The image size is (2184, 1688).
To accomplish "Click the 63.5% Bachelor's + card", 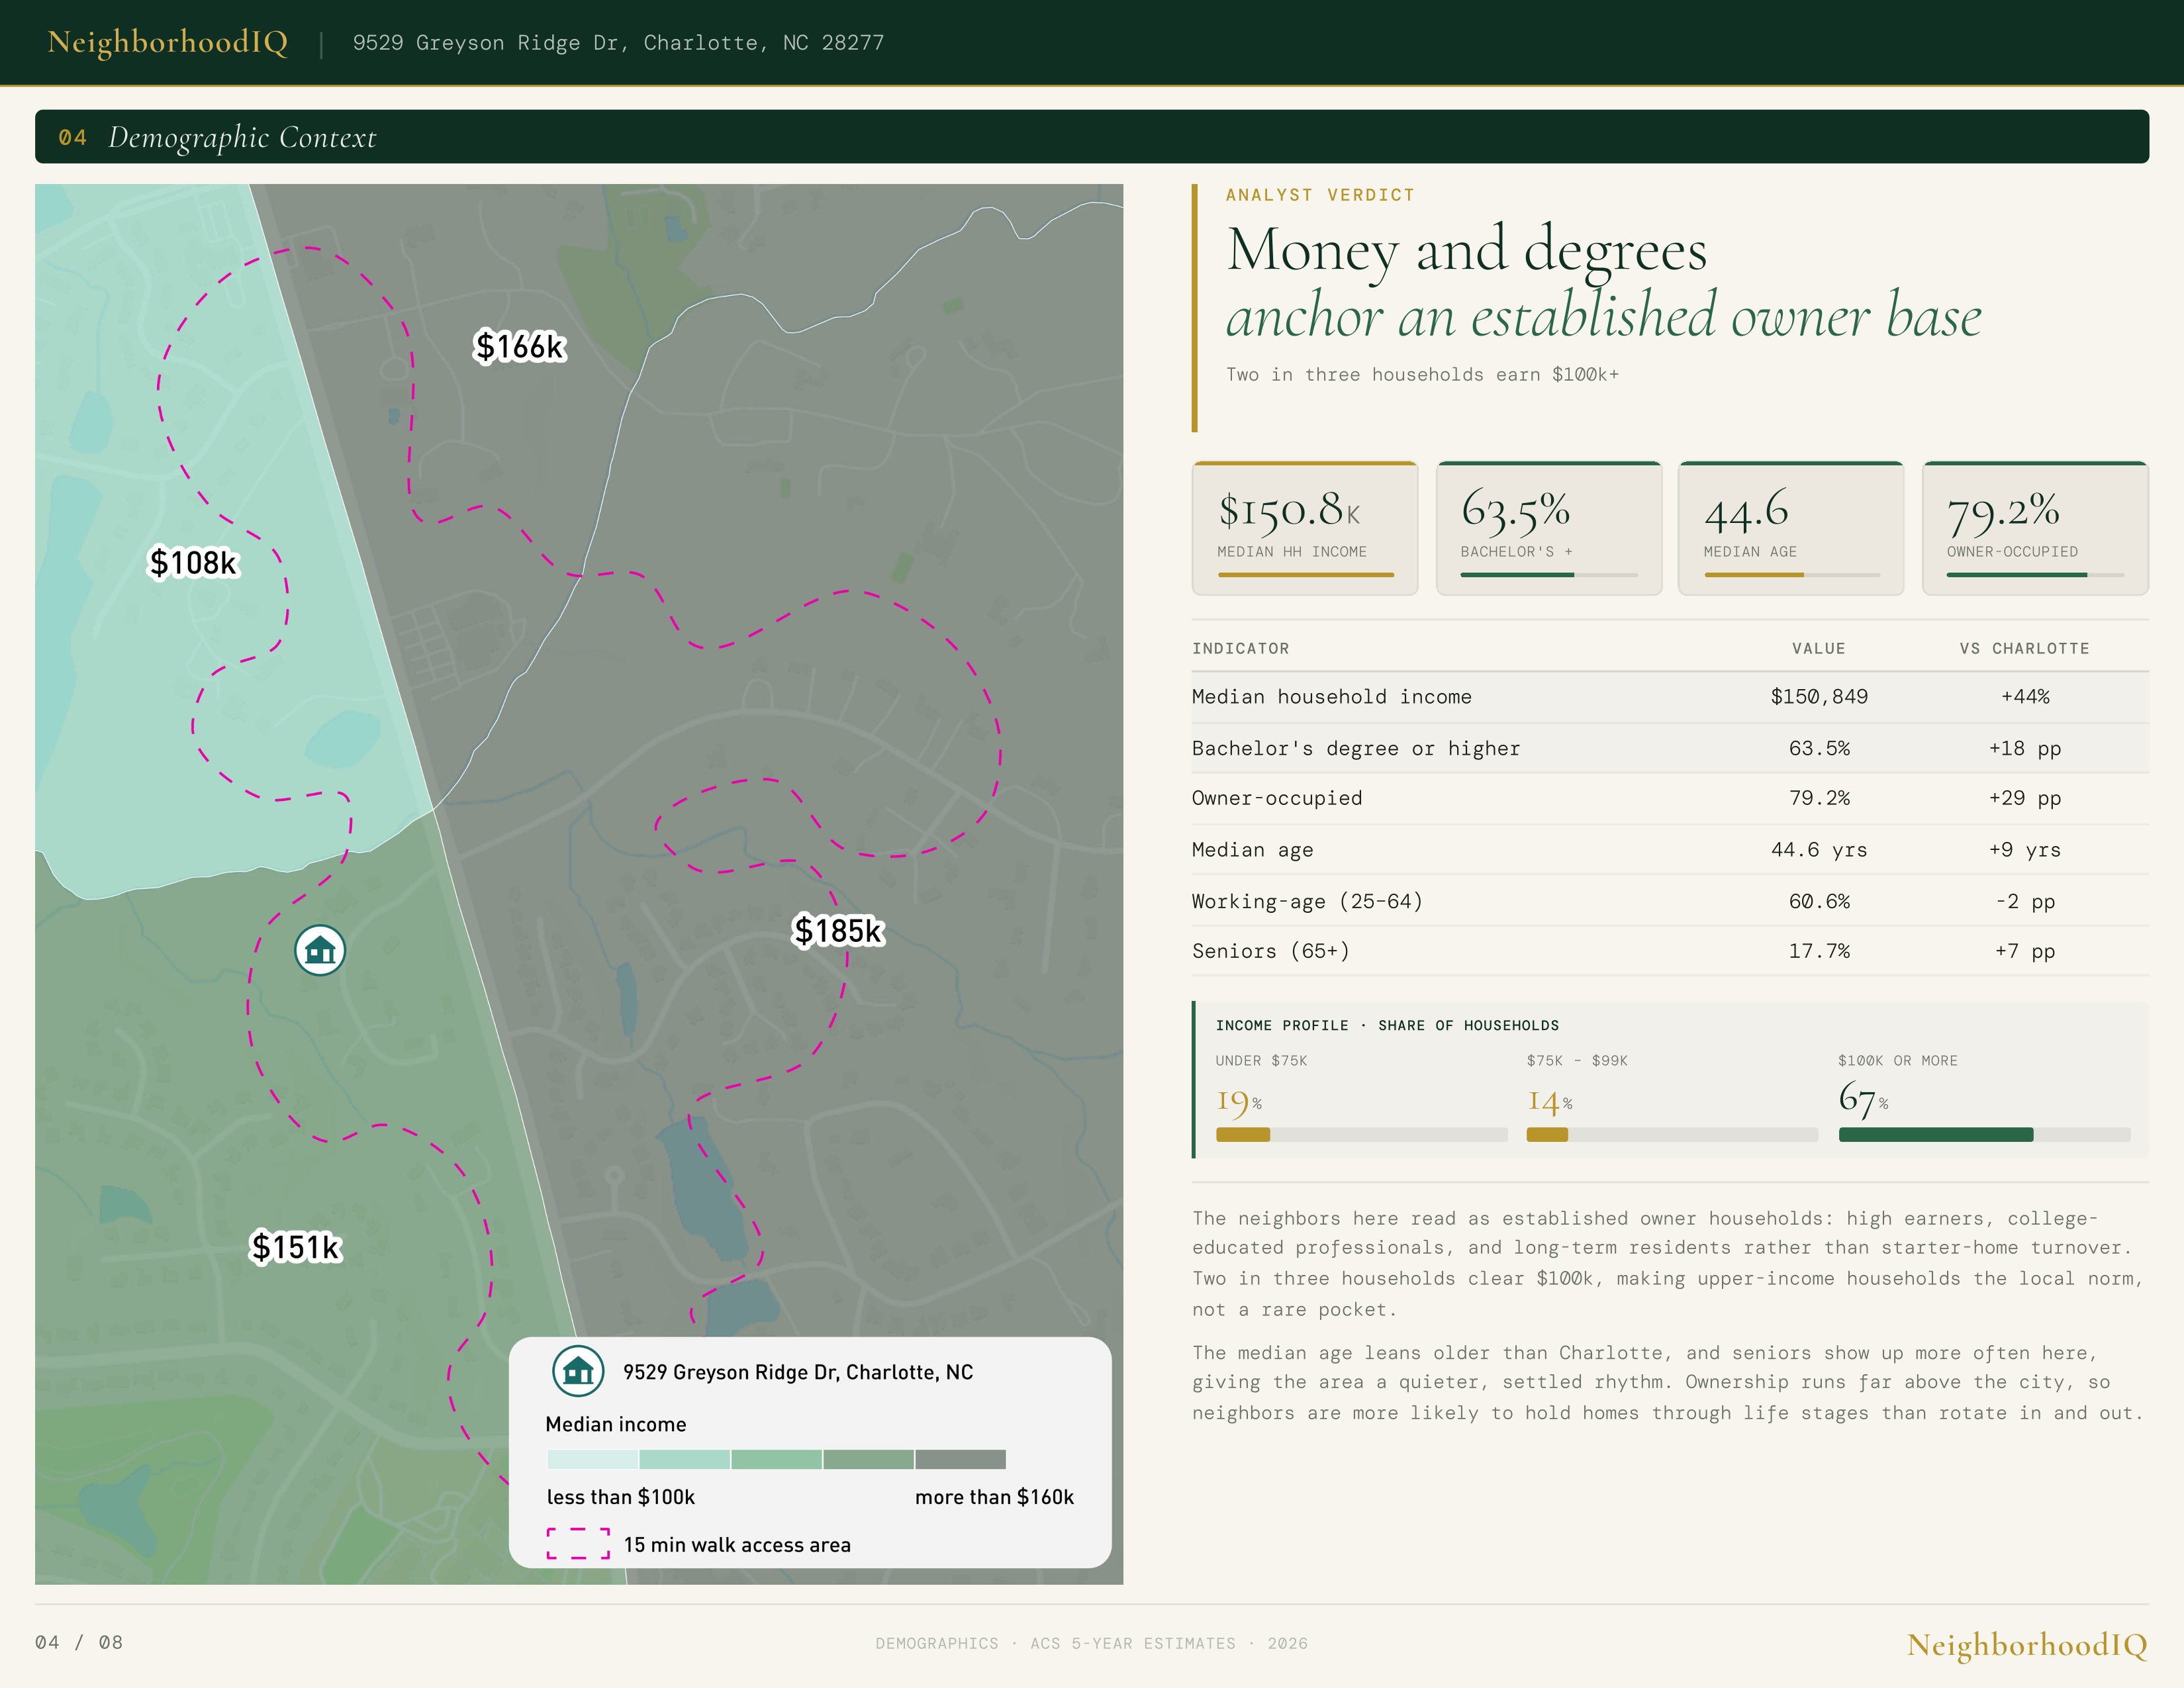I will (x=1549, y=528).
